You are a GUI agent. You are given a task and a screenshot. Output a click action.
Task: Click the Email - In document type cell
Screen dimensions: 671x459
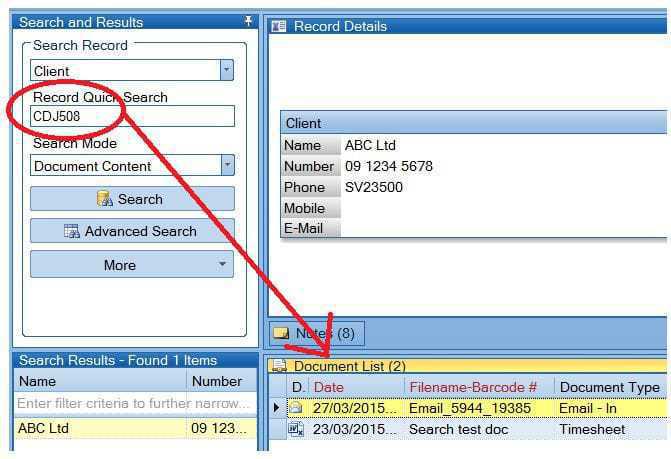click(x=611, y=408)
